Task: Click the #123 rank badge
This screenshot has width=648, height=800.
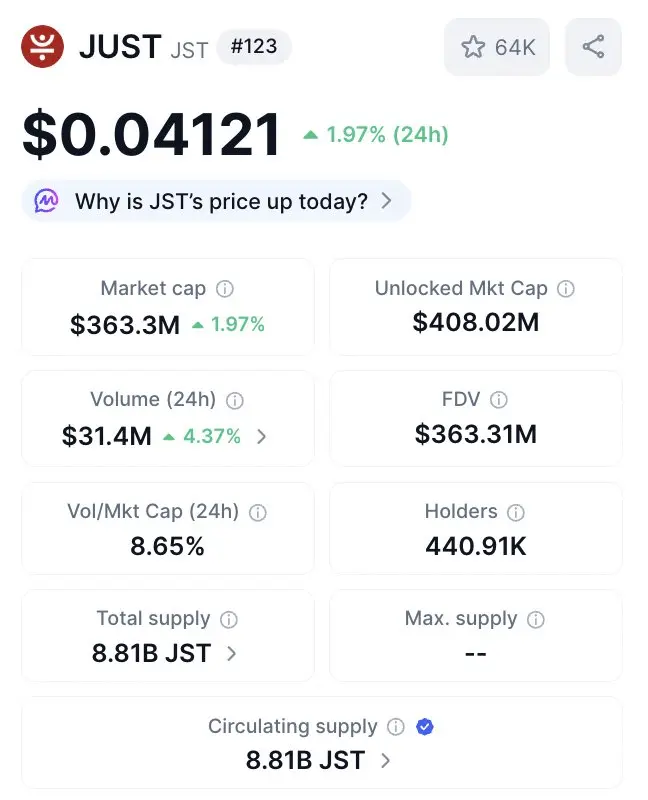Action: click(254, 46)
